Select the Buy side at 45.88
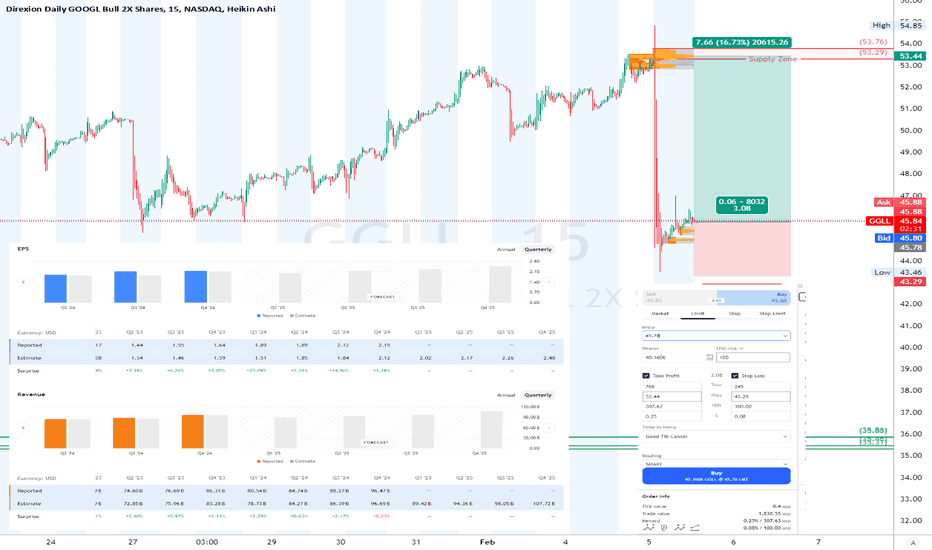 pos(754,297)
